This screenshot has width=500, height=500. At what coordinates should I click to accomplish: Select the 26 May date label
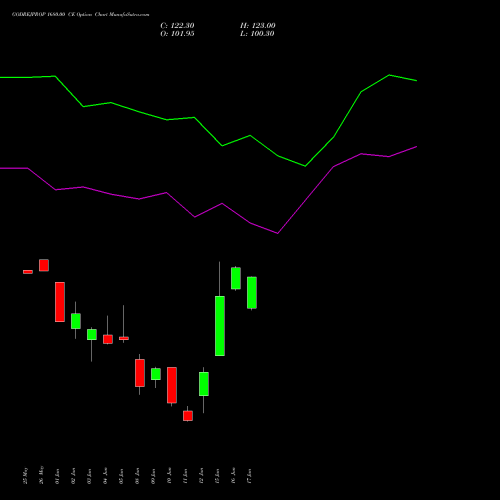[x=42, y=475]
